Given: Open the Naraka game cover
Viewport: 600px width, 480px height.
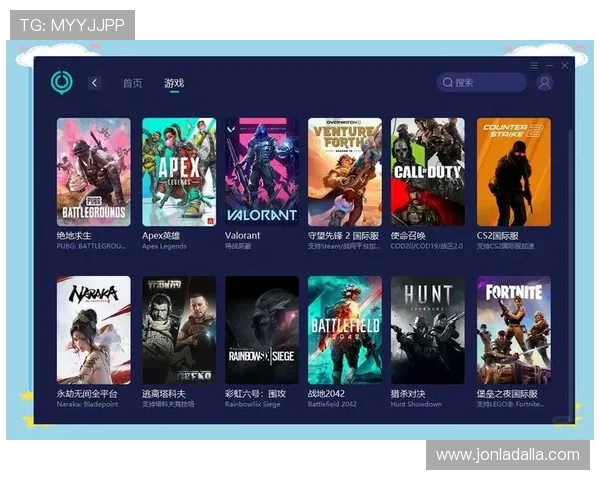Looking at the screenshot, I should click(x=94, y=330).
